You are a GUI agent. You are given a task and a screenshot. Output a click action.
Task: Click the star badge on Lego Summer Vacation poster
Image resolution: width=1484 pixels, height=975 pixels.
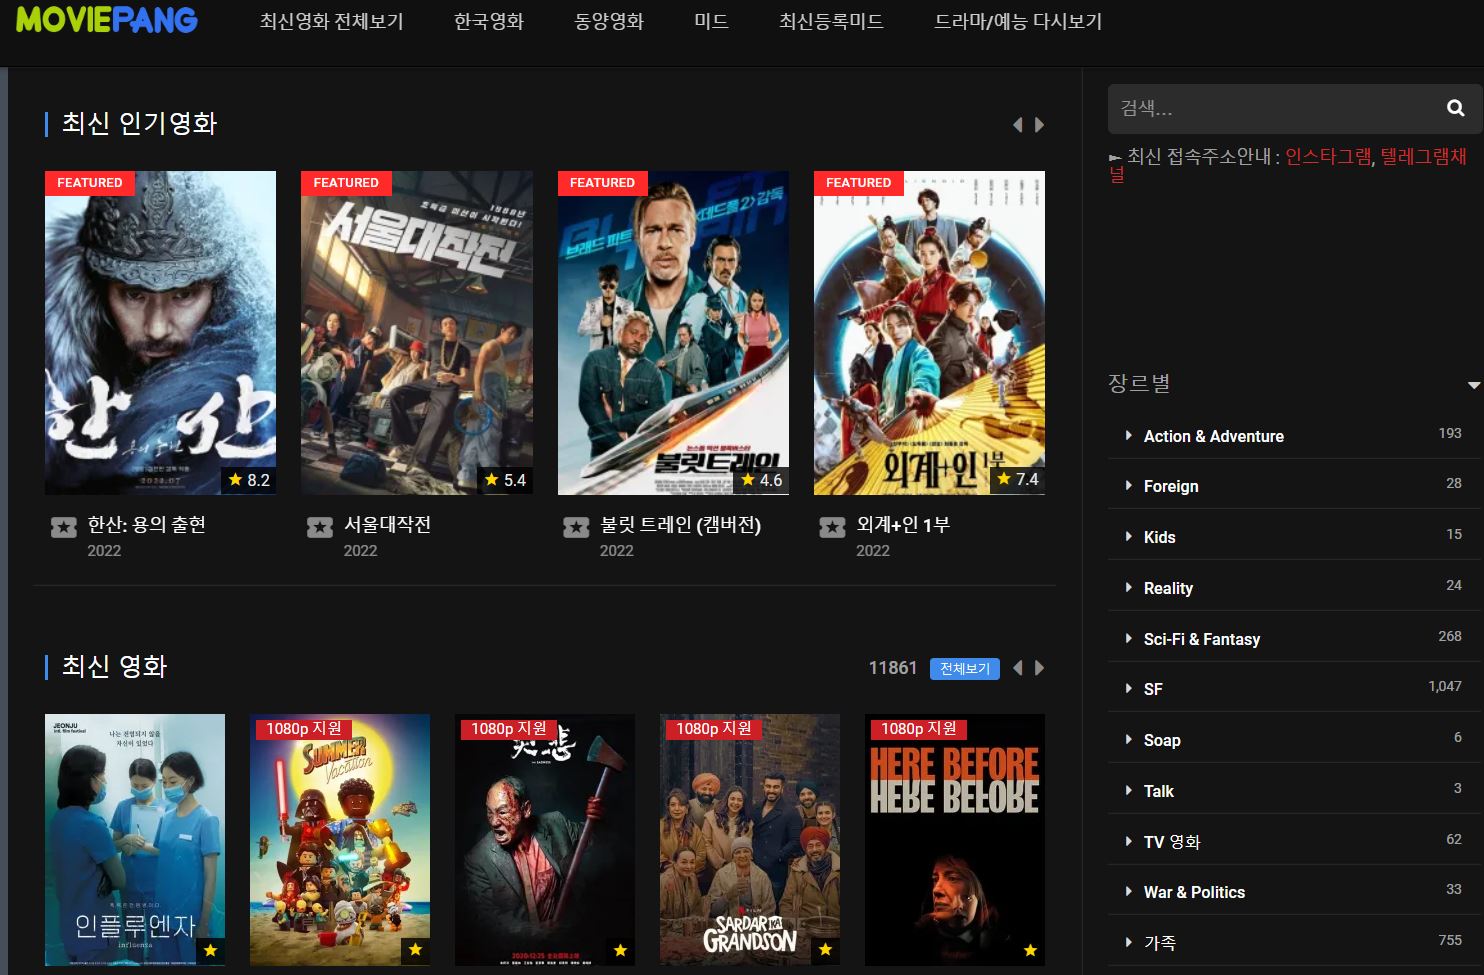(416, 950)
